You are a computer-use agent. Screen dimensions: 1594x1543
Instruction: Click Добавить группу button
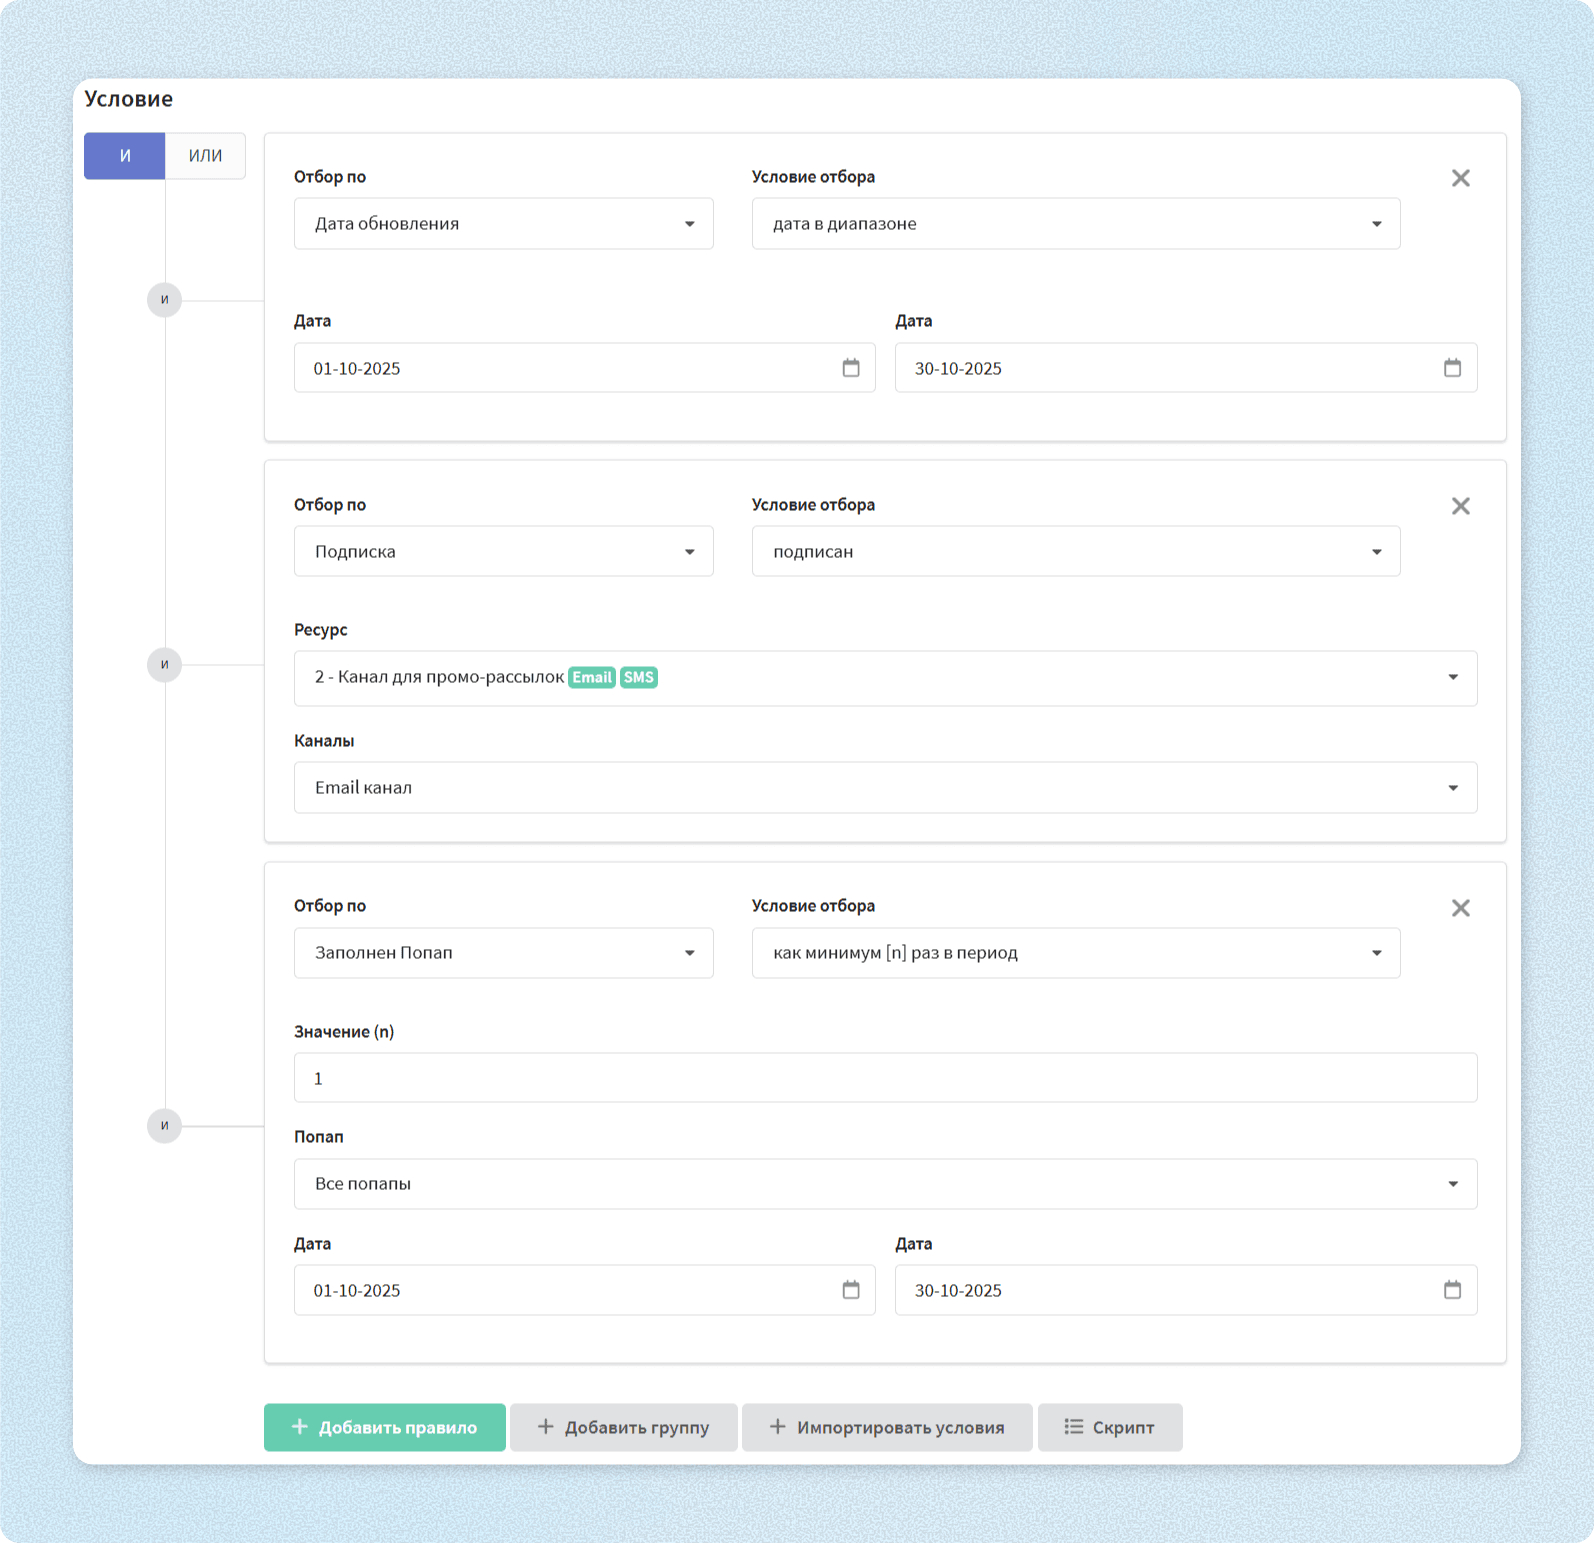point(624,1427)
